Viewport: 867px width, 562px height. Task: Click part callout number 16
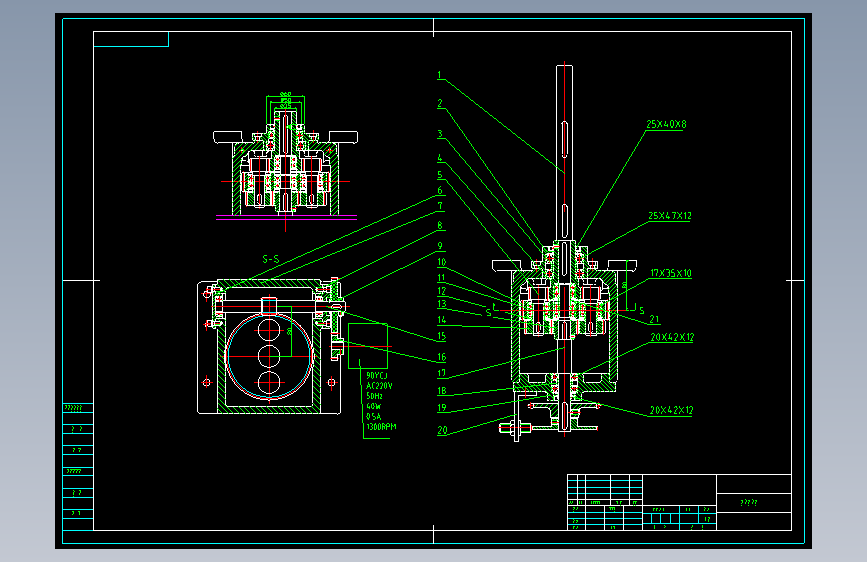tap(442, 357)
